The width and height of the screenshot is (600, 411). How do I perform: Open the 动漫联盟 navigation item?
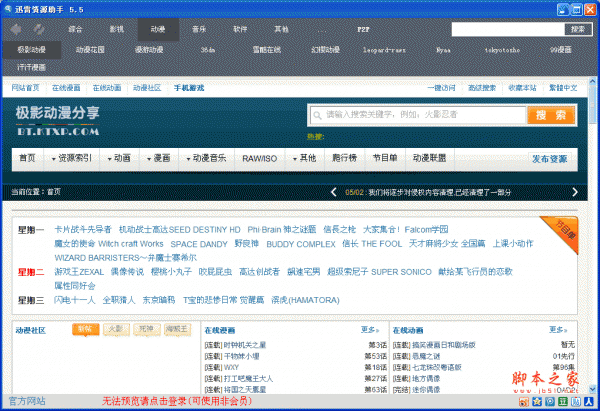click(x=430, y=158)
